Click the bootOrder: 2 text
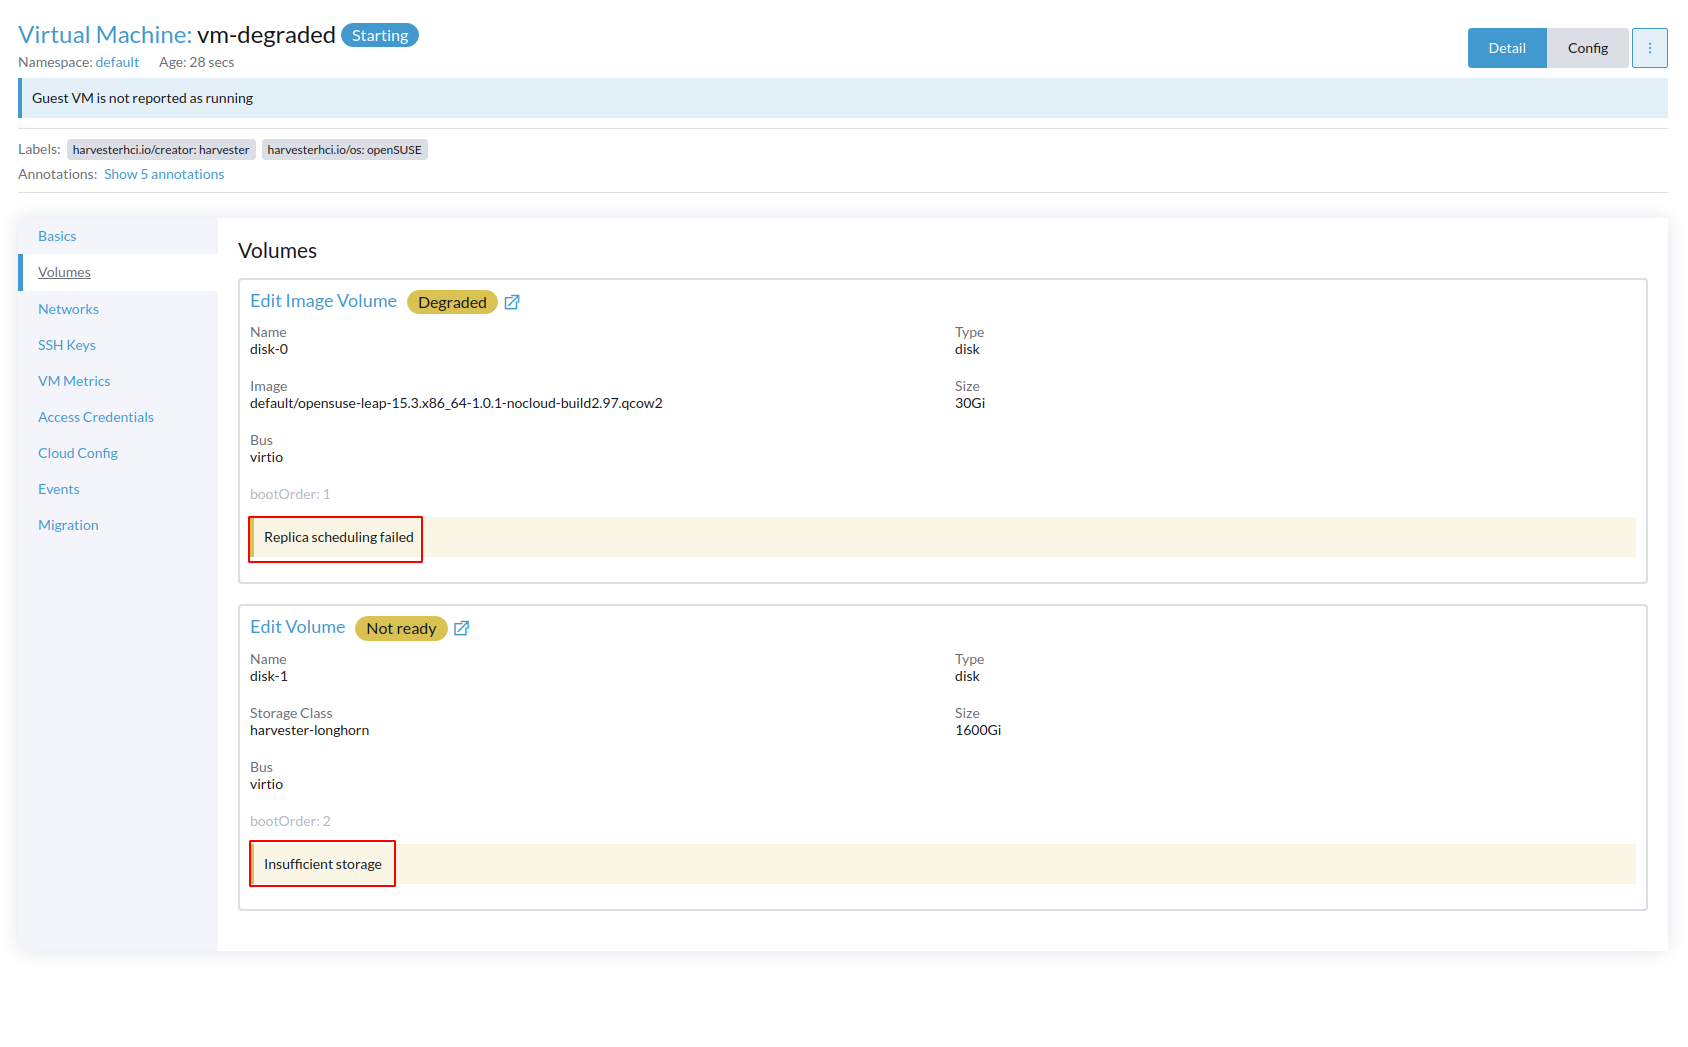Image resolution: width=1688 pixels, height=1047 pixels. (290, 821)
